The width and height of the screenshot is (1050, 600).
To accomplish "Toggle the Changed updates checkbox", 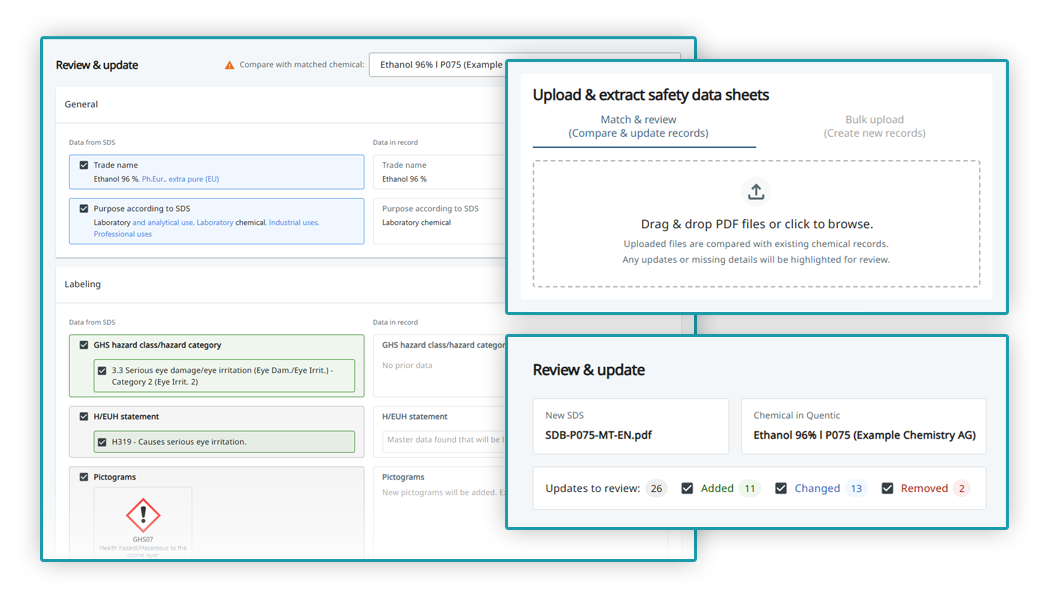I will (x=781, y=488).
